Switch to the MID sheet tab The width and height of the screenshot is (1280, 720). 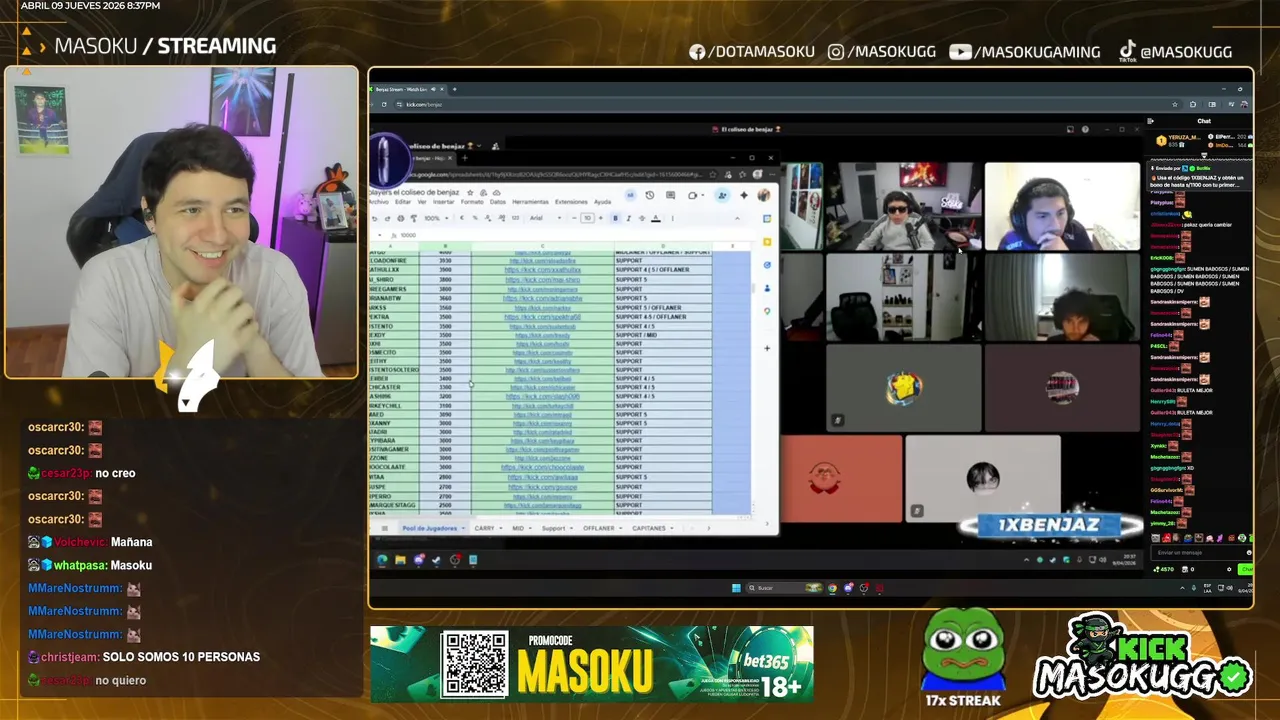(518, 528)
